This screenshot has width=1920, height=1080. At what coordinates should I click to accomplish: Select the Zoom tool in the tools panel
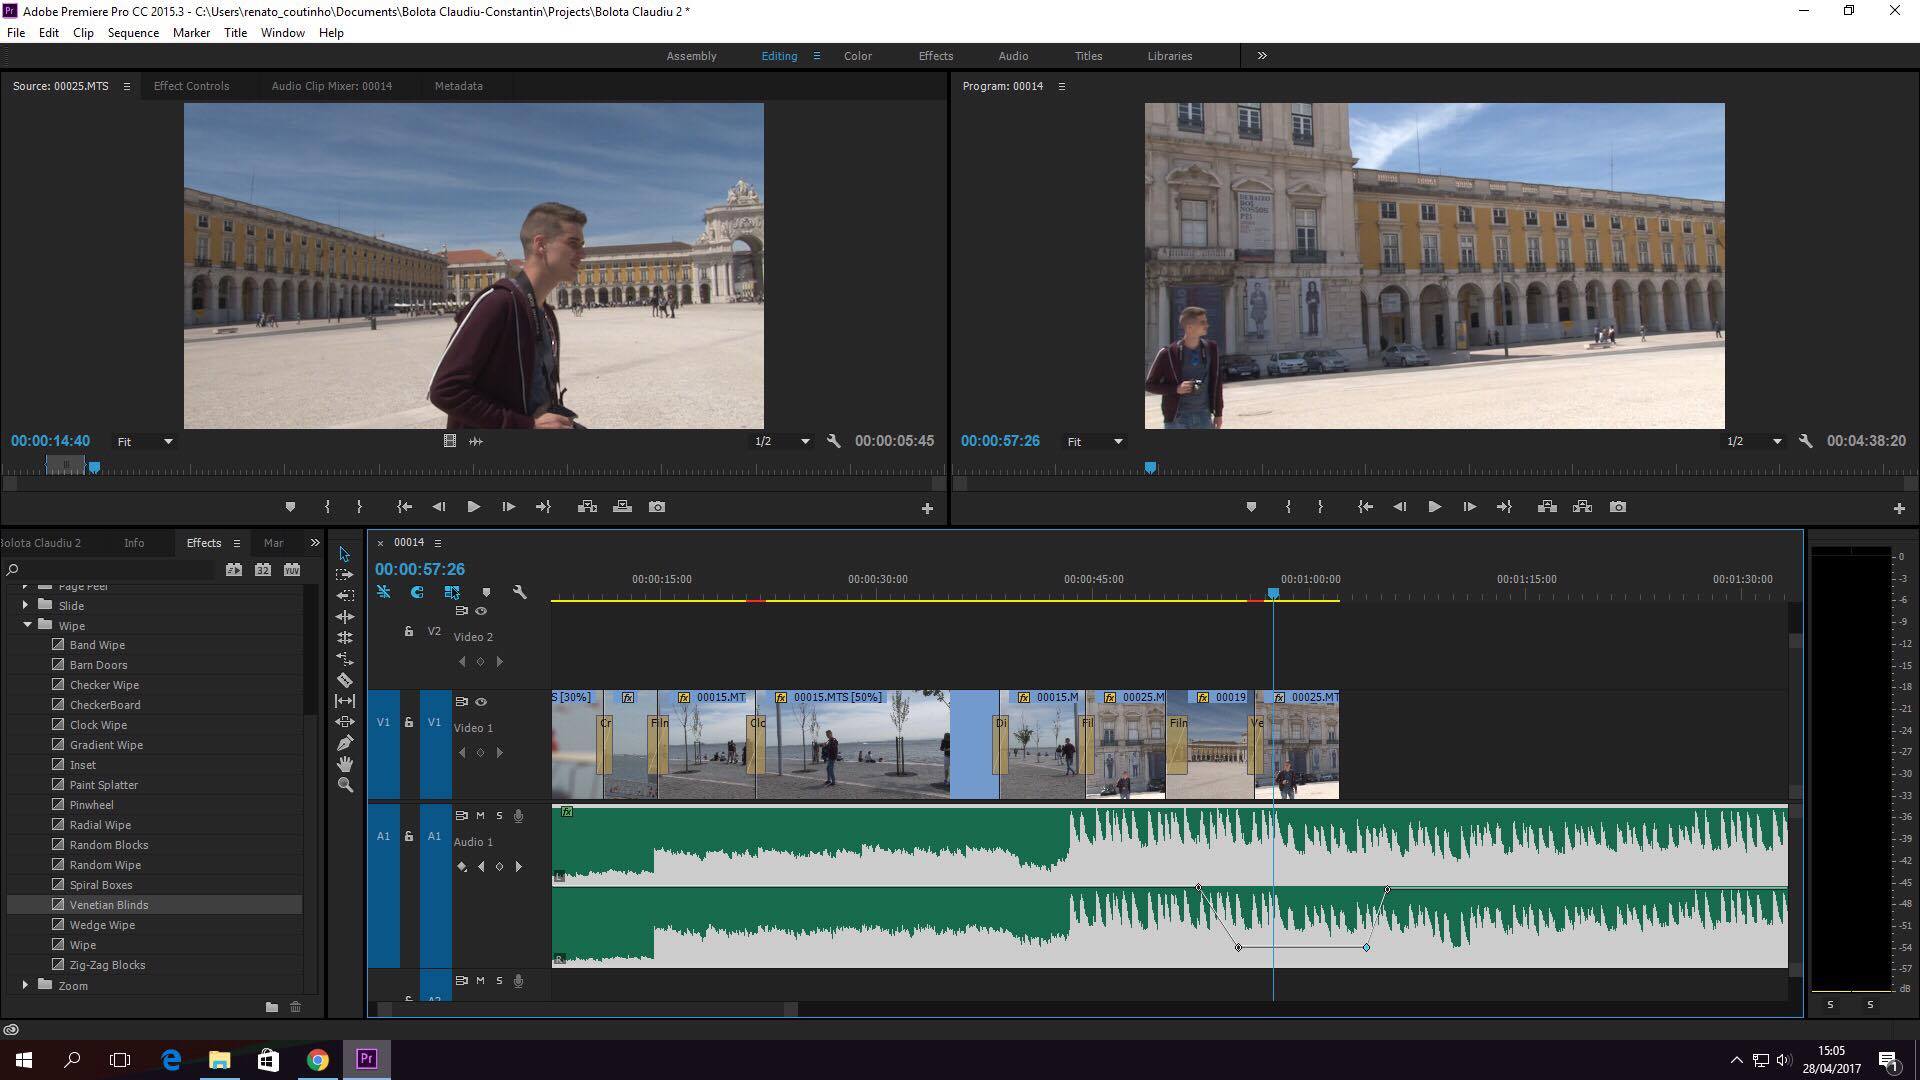(344, 785)
